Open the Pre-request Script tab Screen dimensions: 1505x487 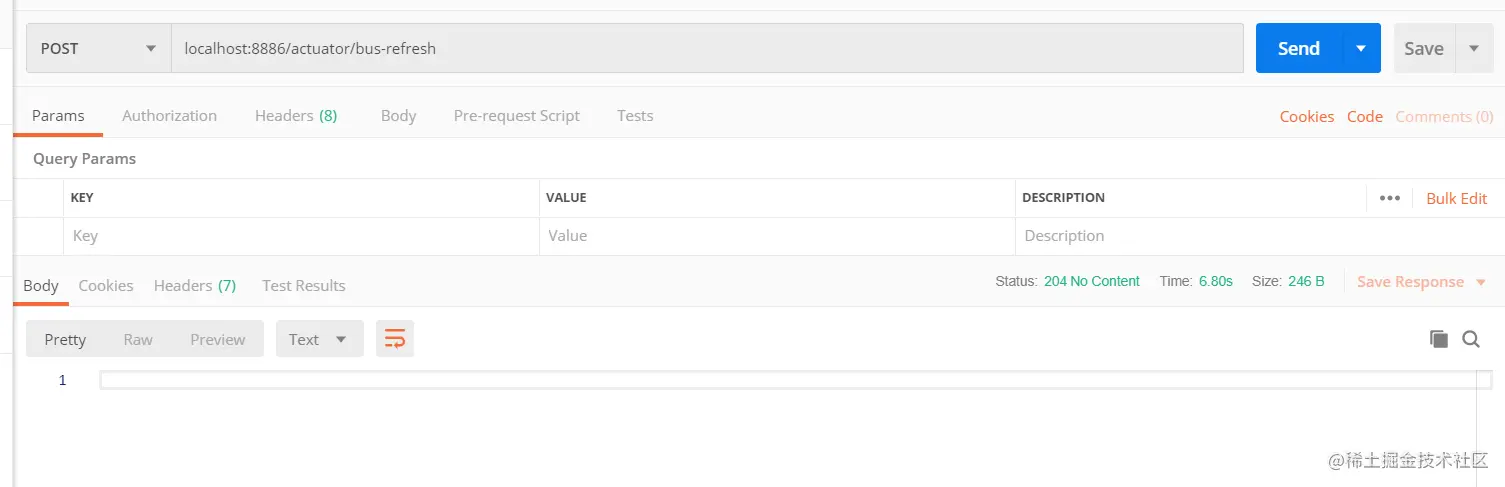[516, 116]
